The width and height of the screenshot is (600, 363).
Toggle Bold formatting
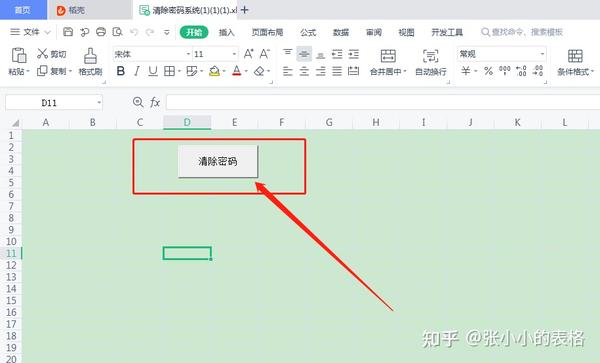point(121,71)
